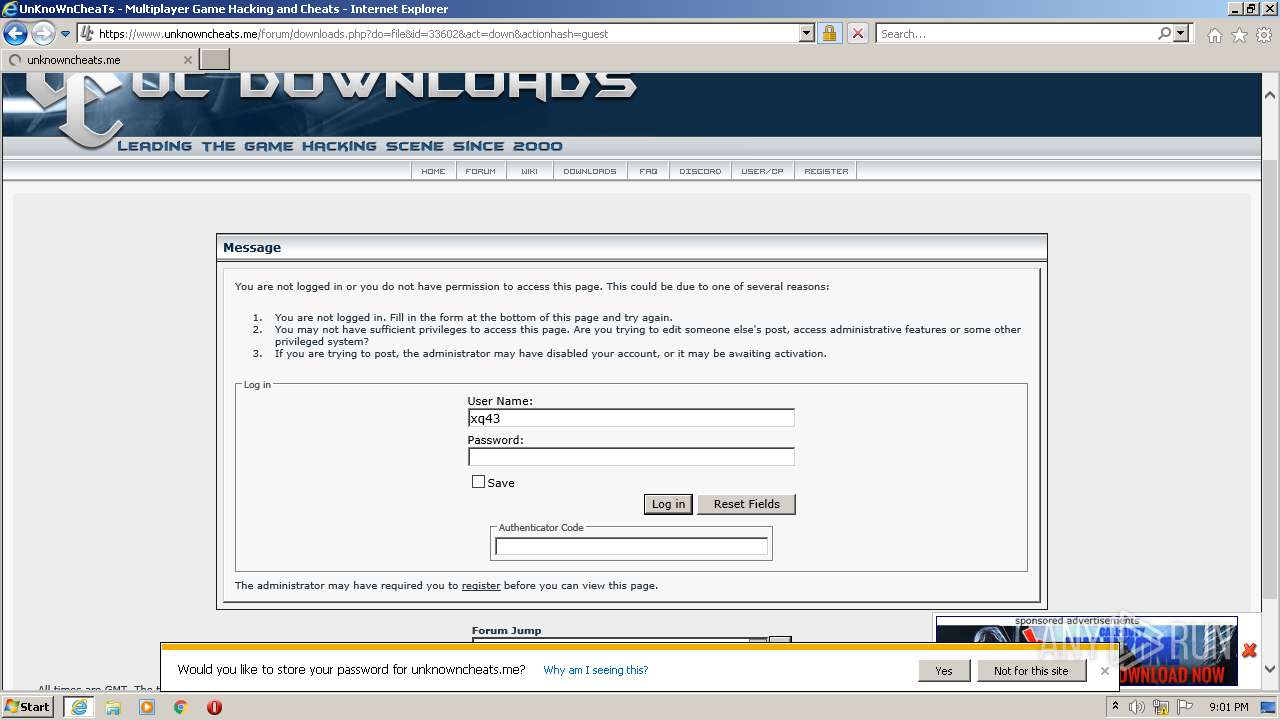Open recent pages dropdown next to Forward button

(x=66, y=33)
